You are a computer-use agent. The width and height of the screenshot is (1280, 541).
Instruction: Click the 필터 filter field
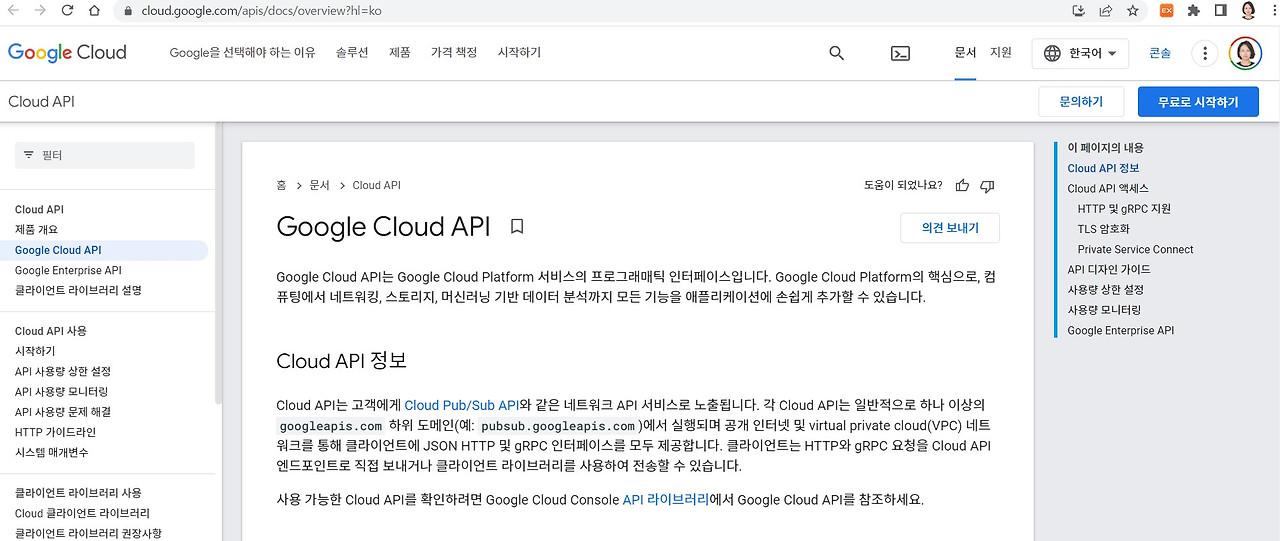105,155
